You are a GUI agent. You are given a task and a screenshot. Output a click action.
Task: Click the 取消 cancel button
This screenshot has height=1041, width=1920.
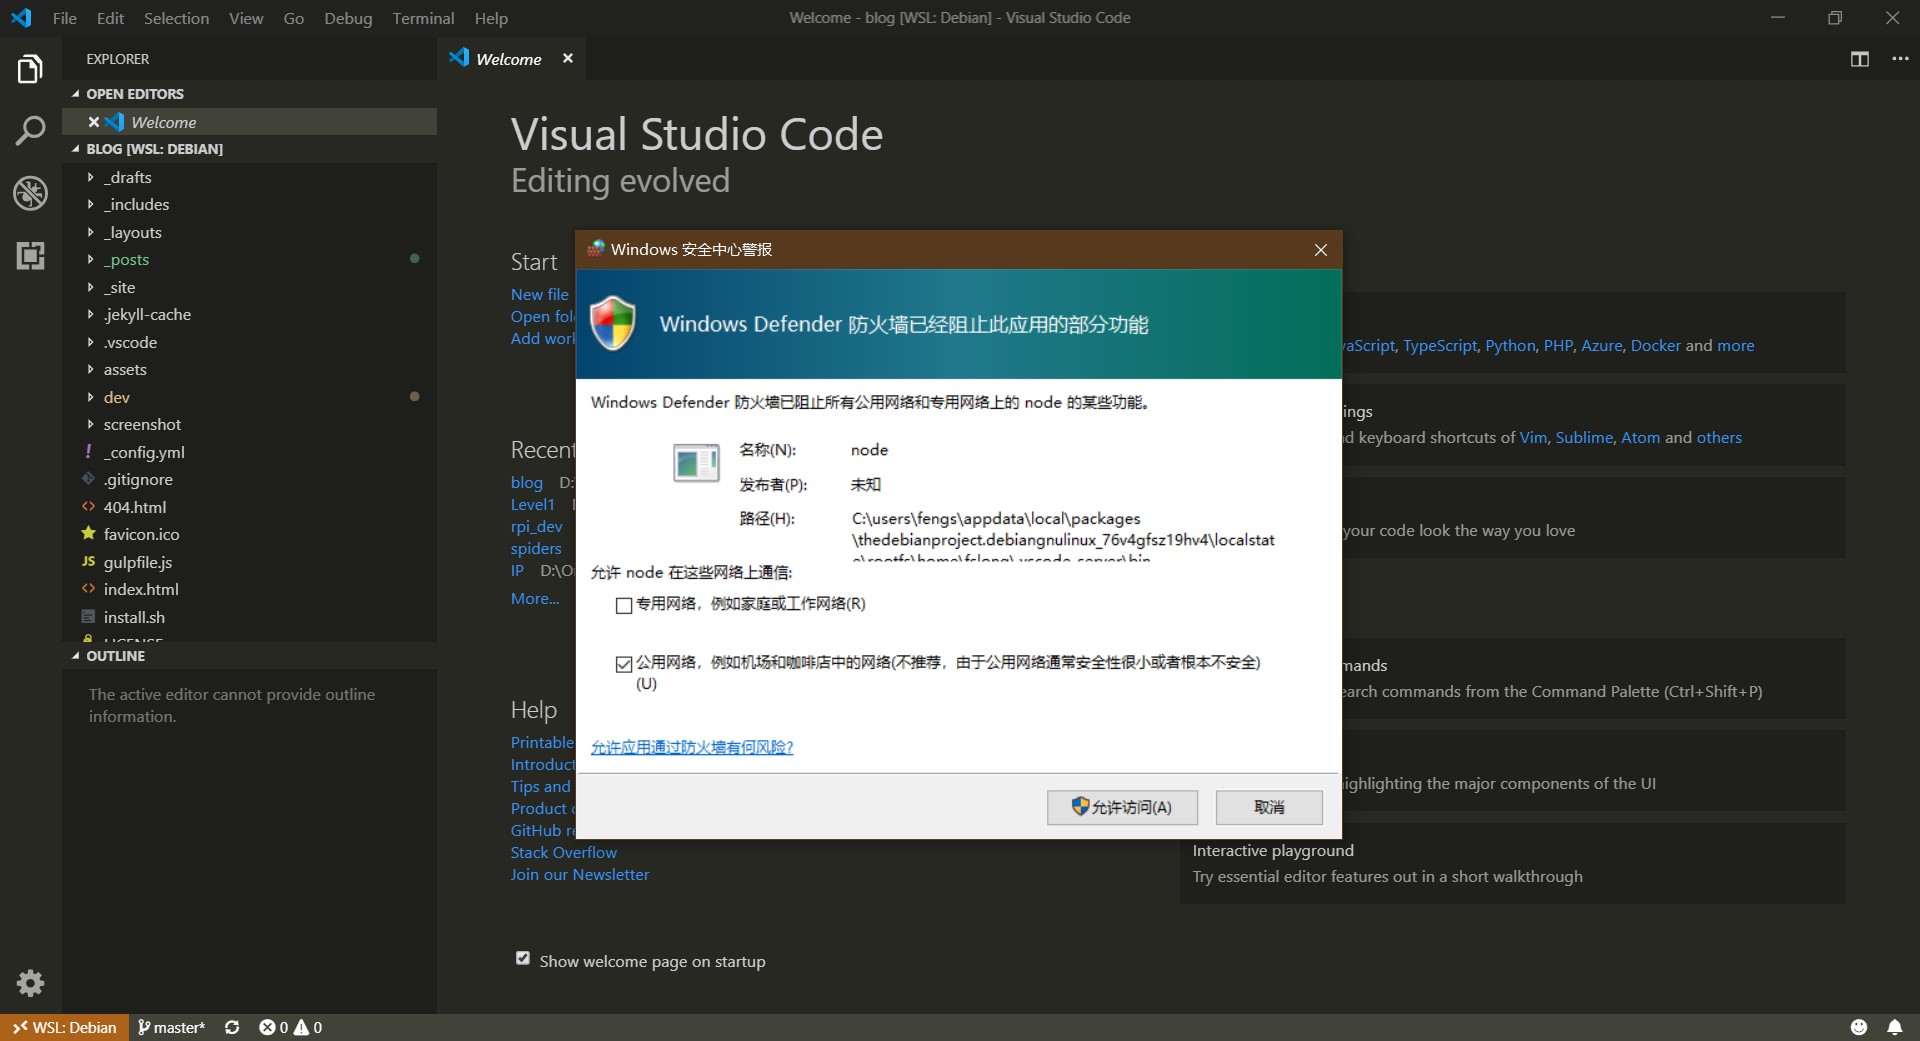click(1269, 807)
